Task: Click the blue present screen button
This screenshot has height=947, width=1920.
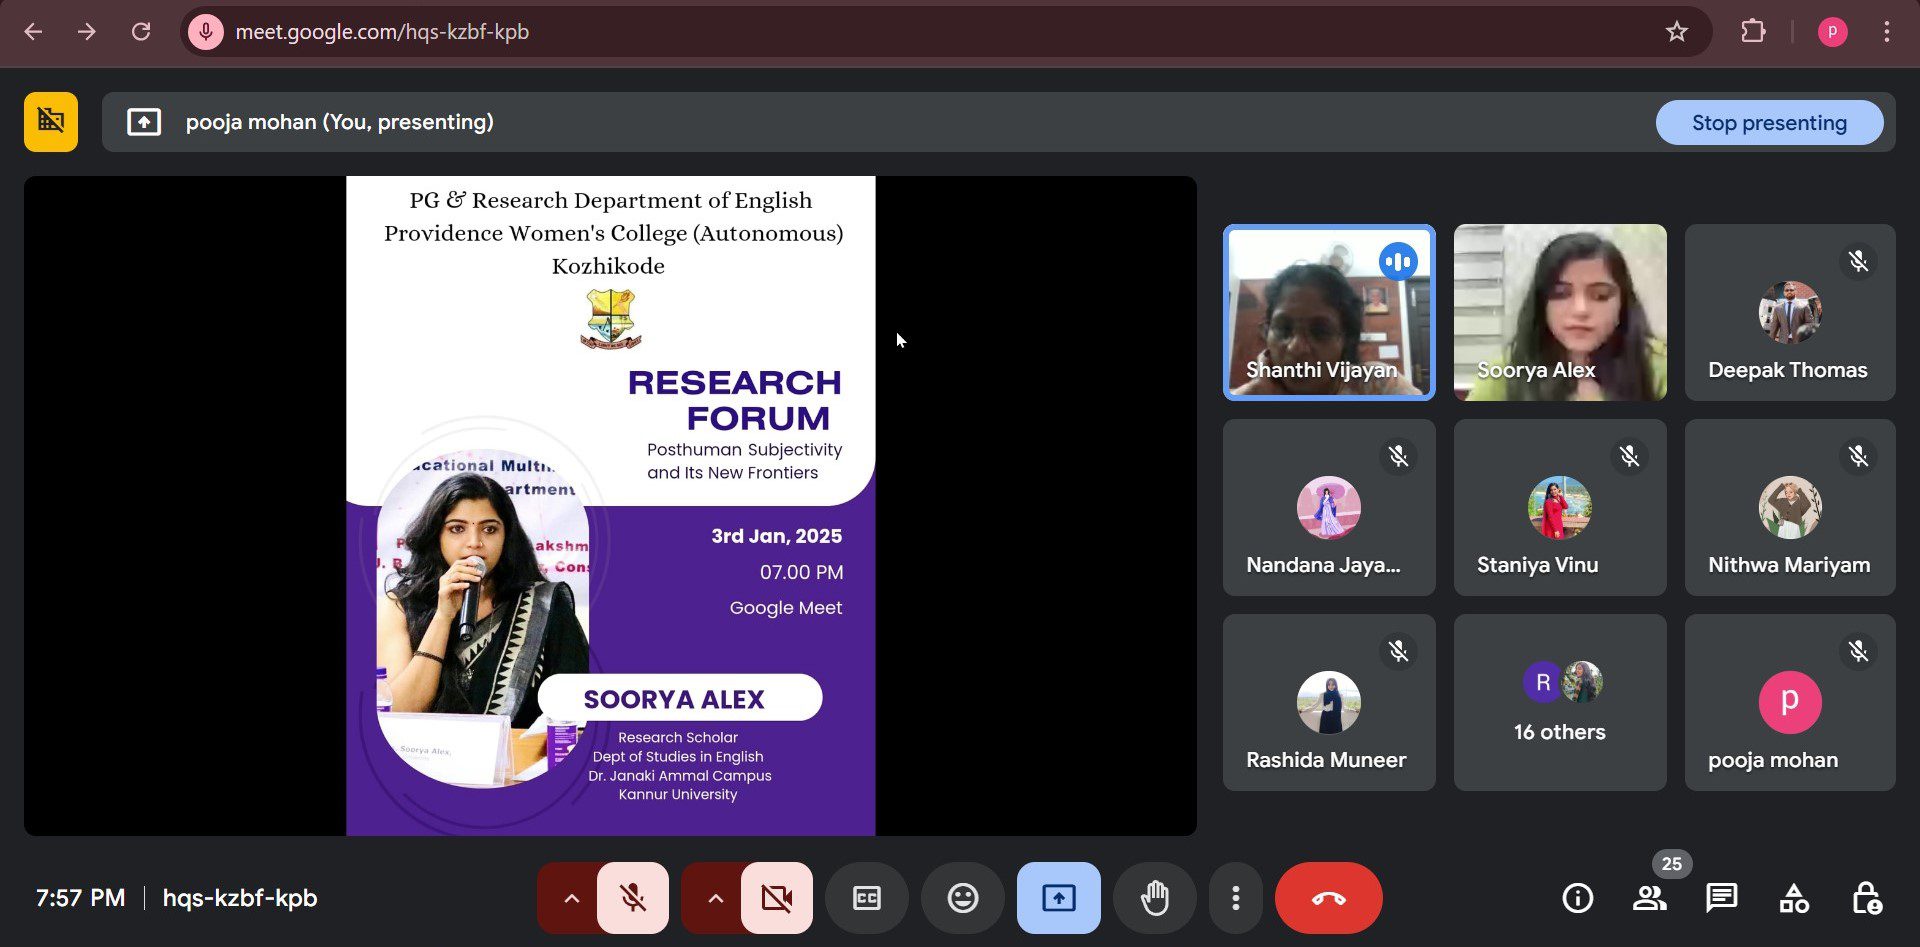Action: pos(1058,898)
